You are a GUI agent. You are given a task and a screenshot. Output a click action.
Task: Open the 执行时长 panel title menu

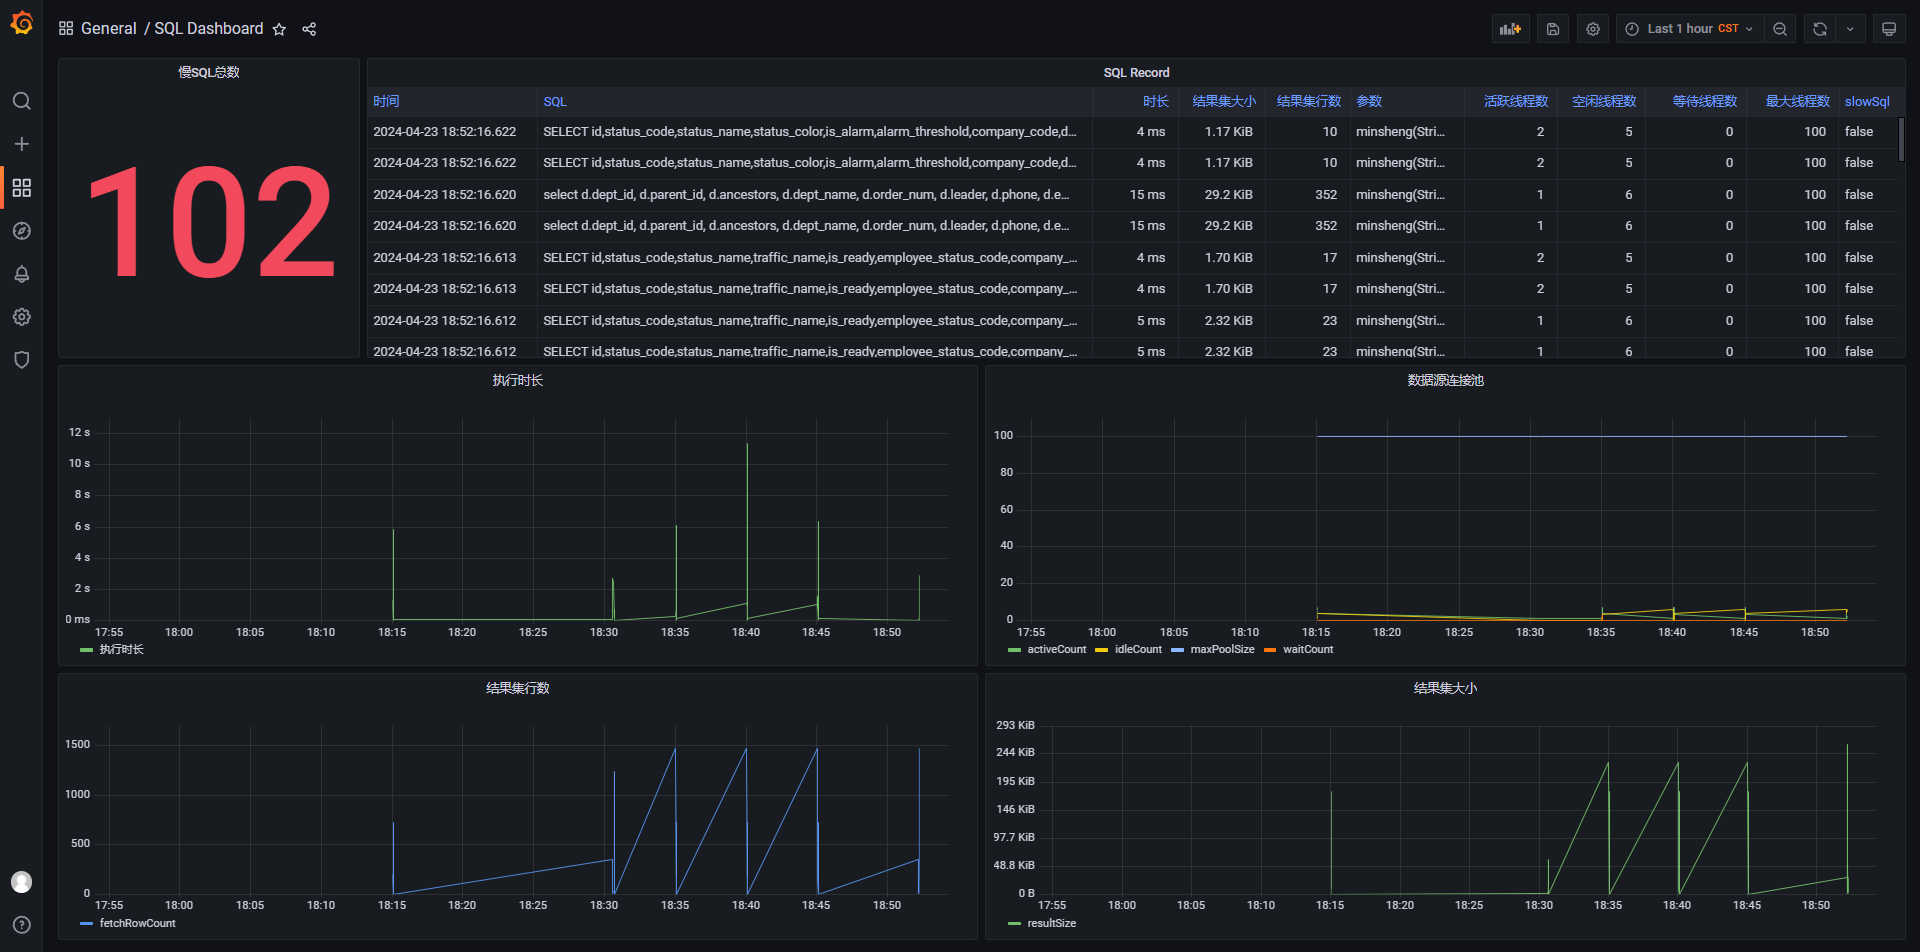(x=518, y=380)
